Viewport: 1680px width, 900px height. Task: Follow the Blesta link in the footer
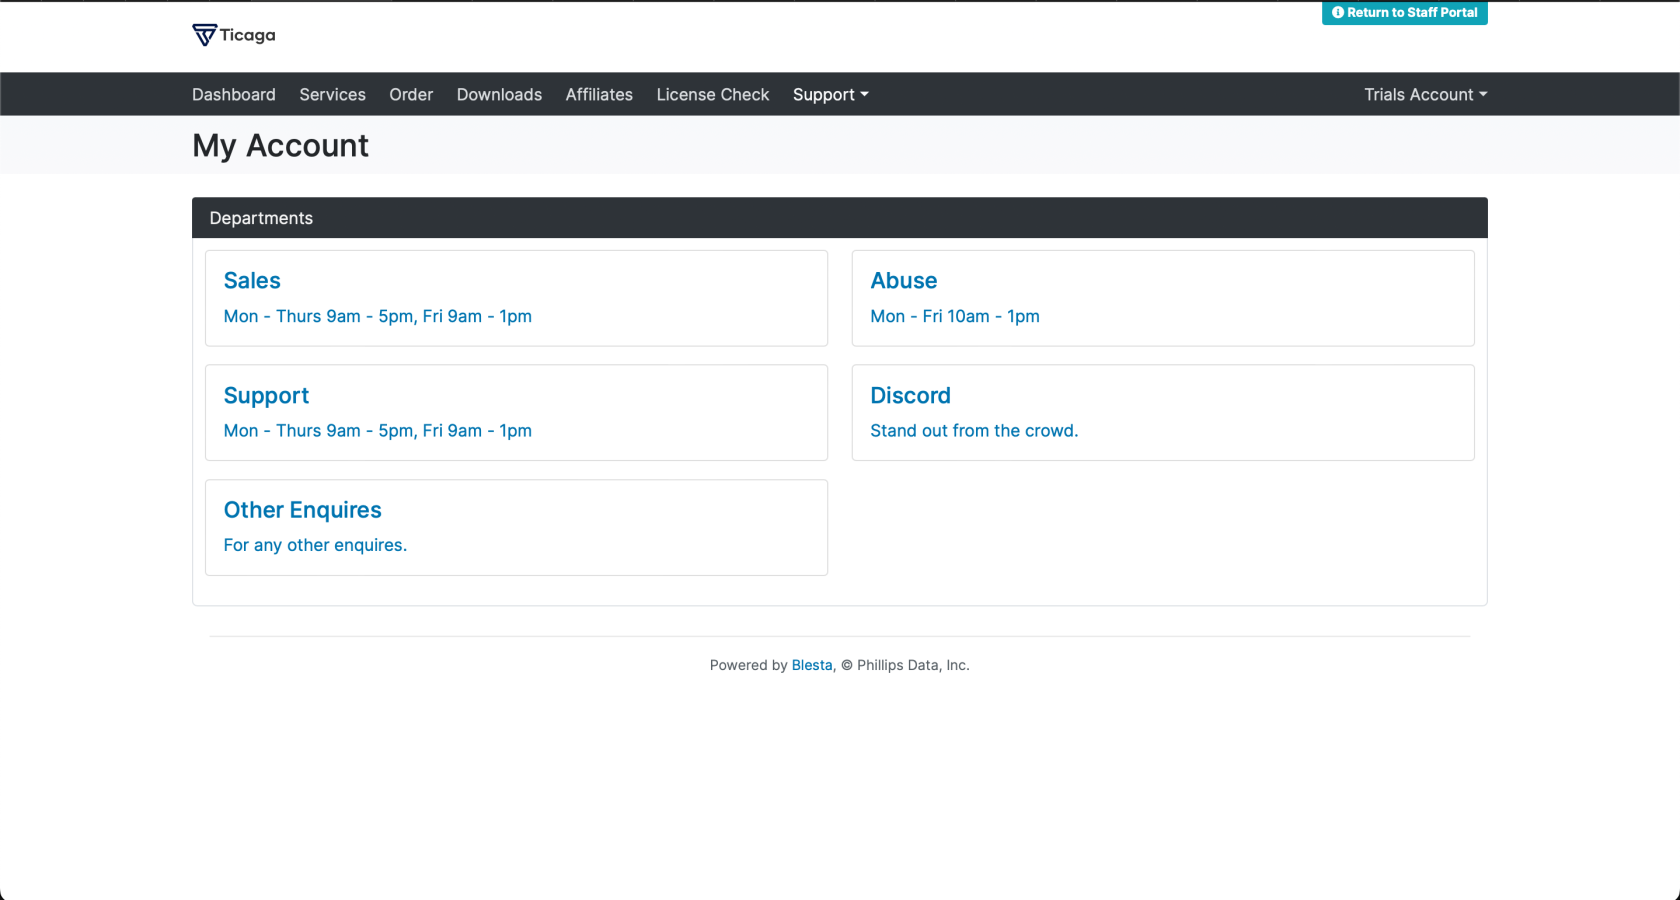click(812, 665)
